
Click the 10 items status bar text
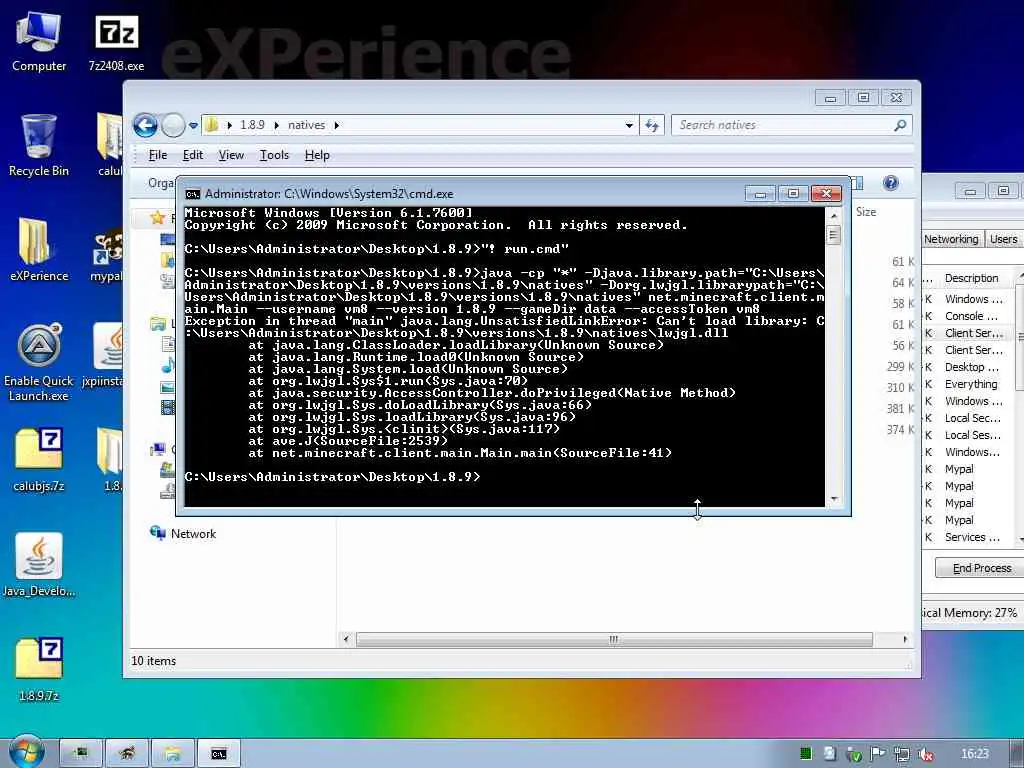pos(153,661)
